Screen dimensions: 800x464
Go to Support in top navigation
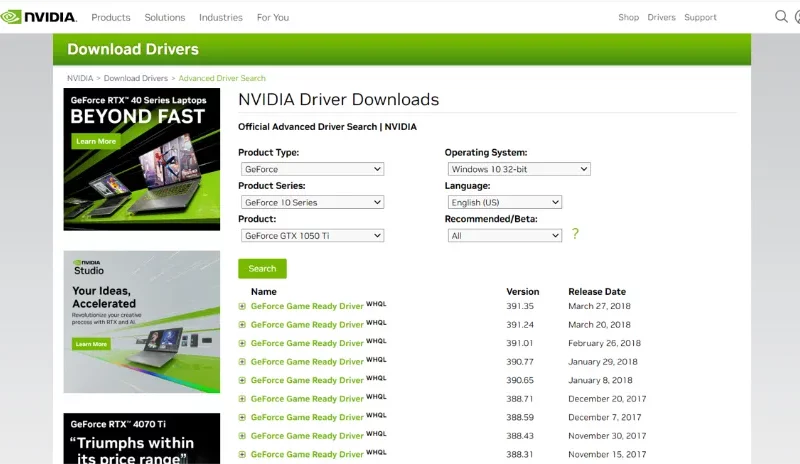pos(700,17)
